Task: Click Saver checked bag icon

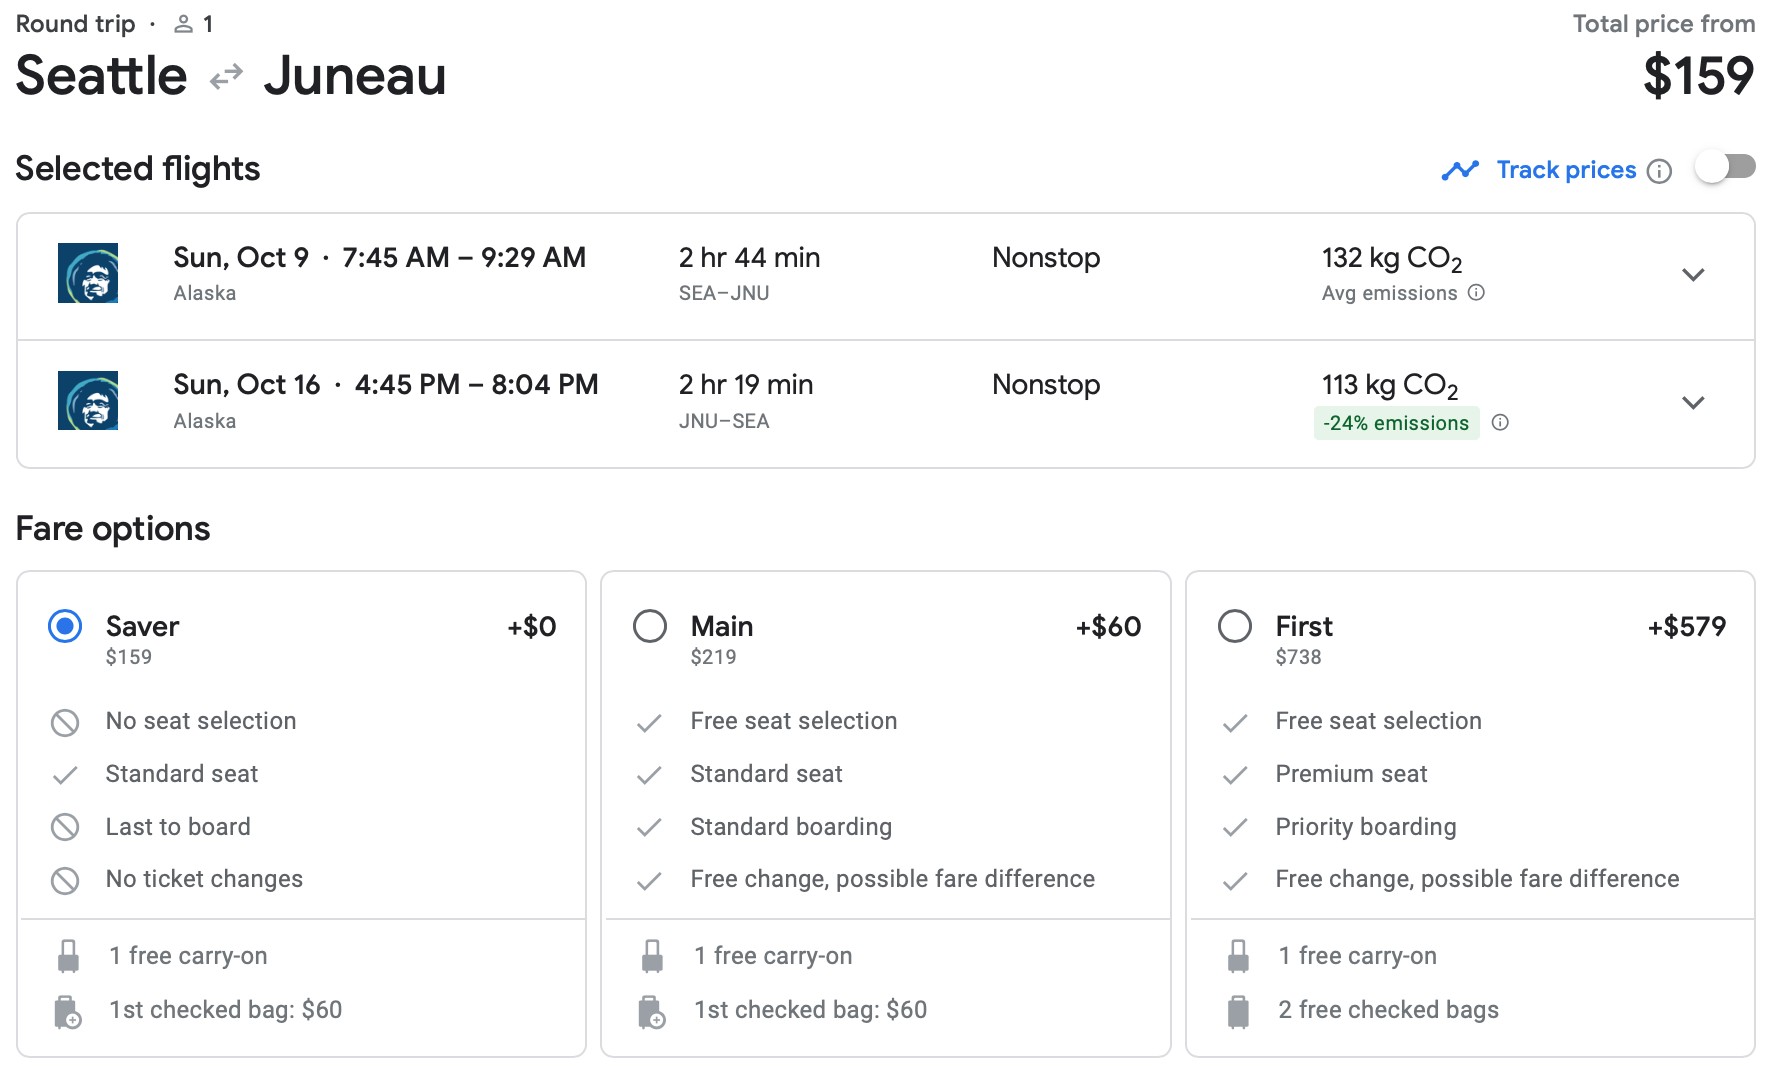Action: [67, 1011]
